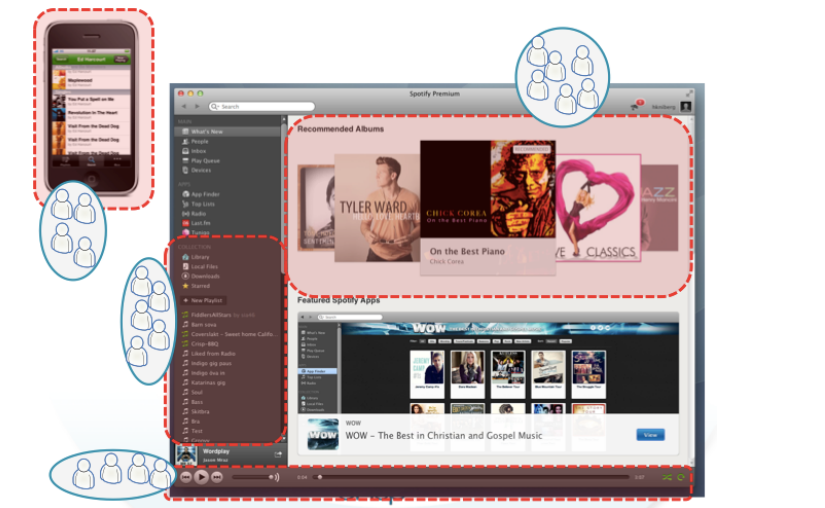The height and width of the screenshot is (508, 825).
Task: Skip to the next track
Action: 217,478
